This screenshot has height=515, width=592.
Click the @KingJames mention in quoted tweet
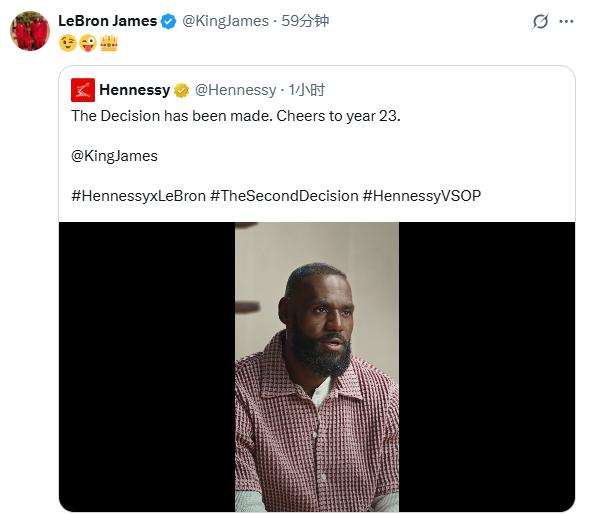(114, 156)
